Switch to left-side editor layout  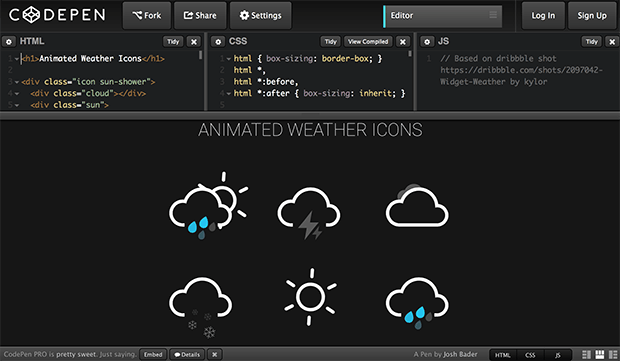(x=587, y=355)
